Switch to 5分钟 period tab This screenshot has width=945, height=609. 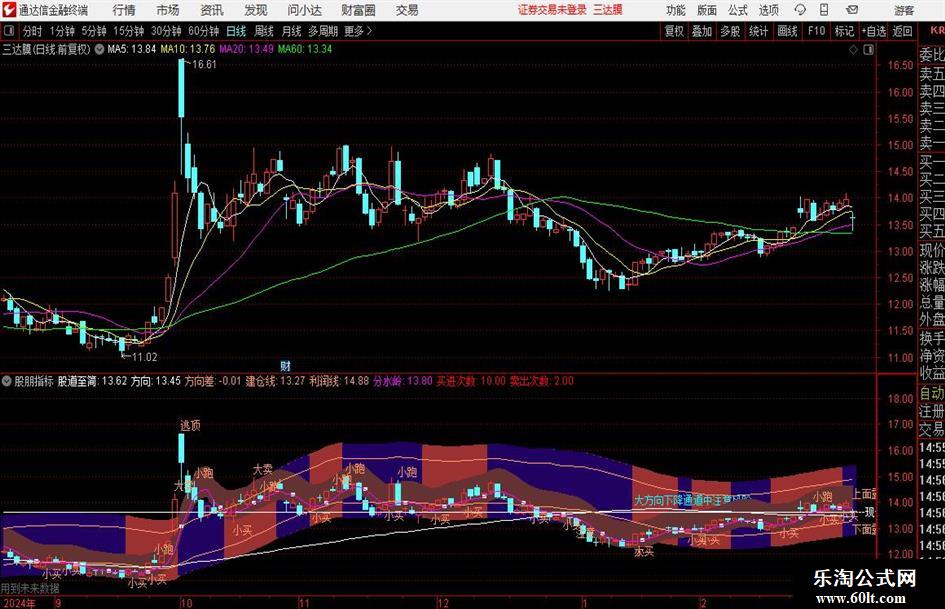94,31
